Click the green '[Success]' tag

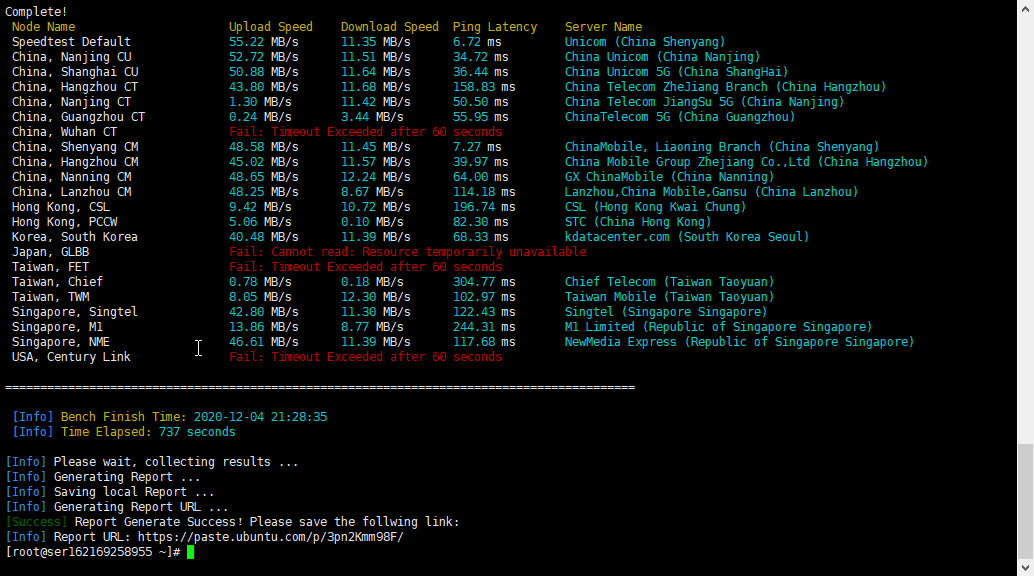pos(36,522)
